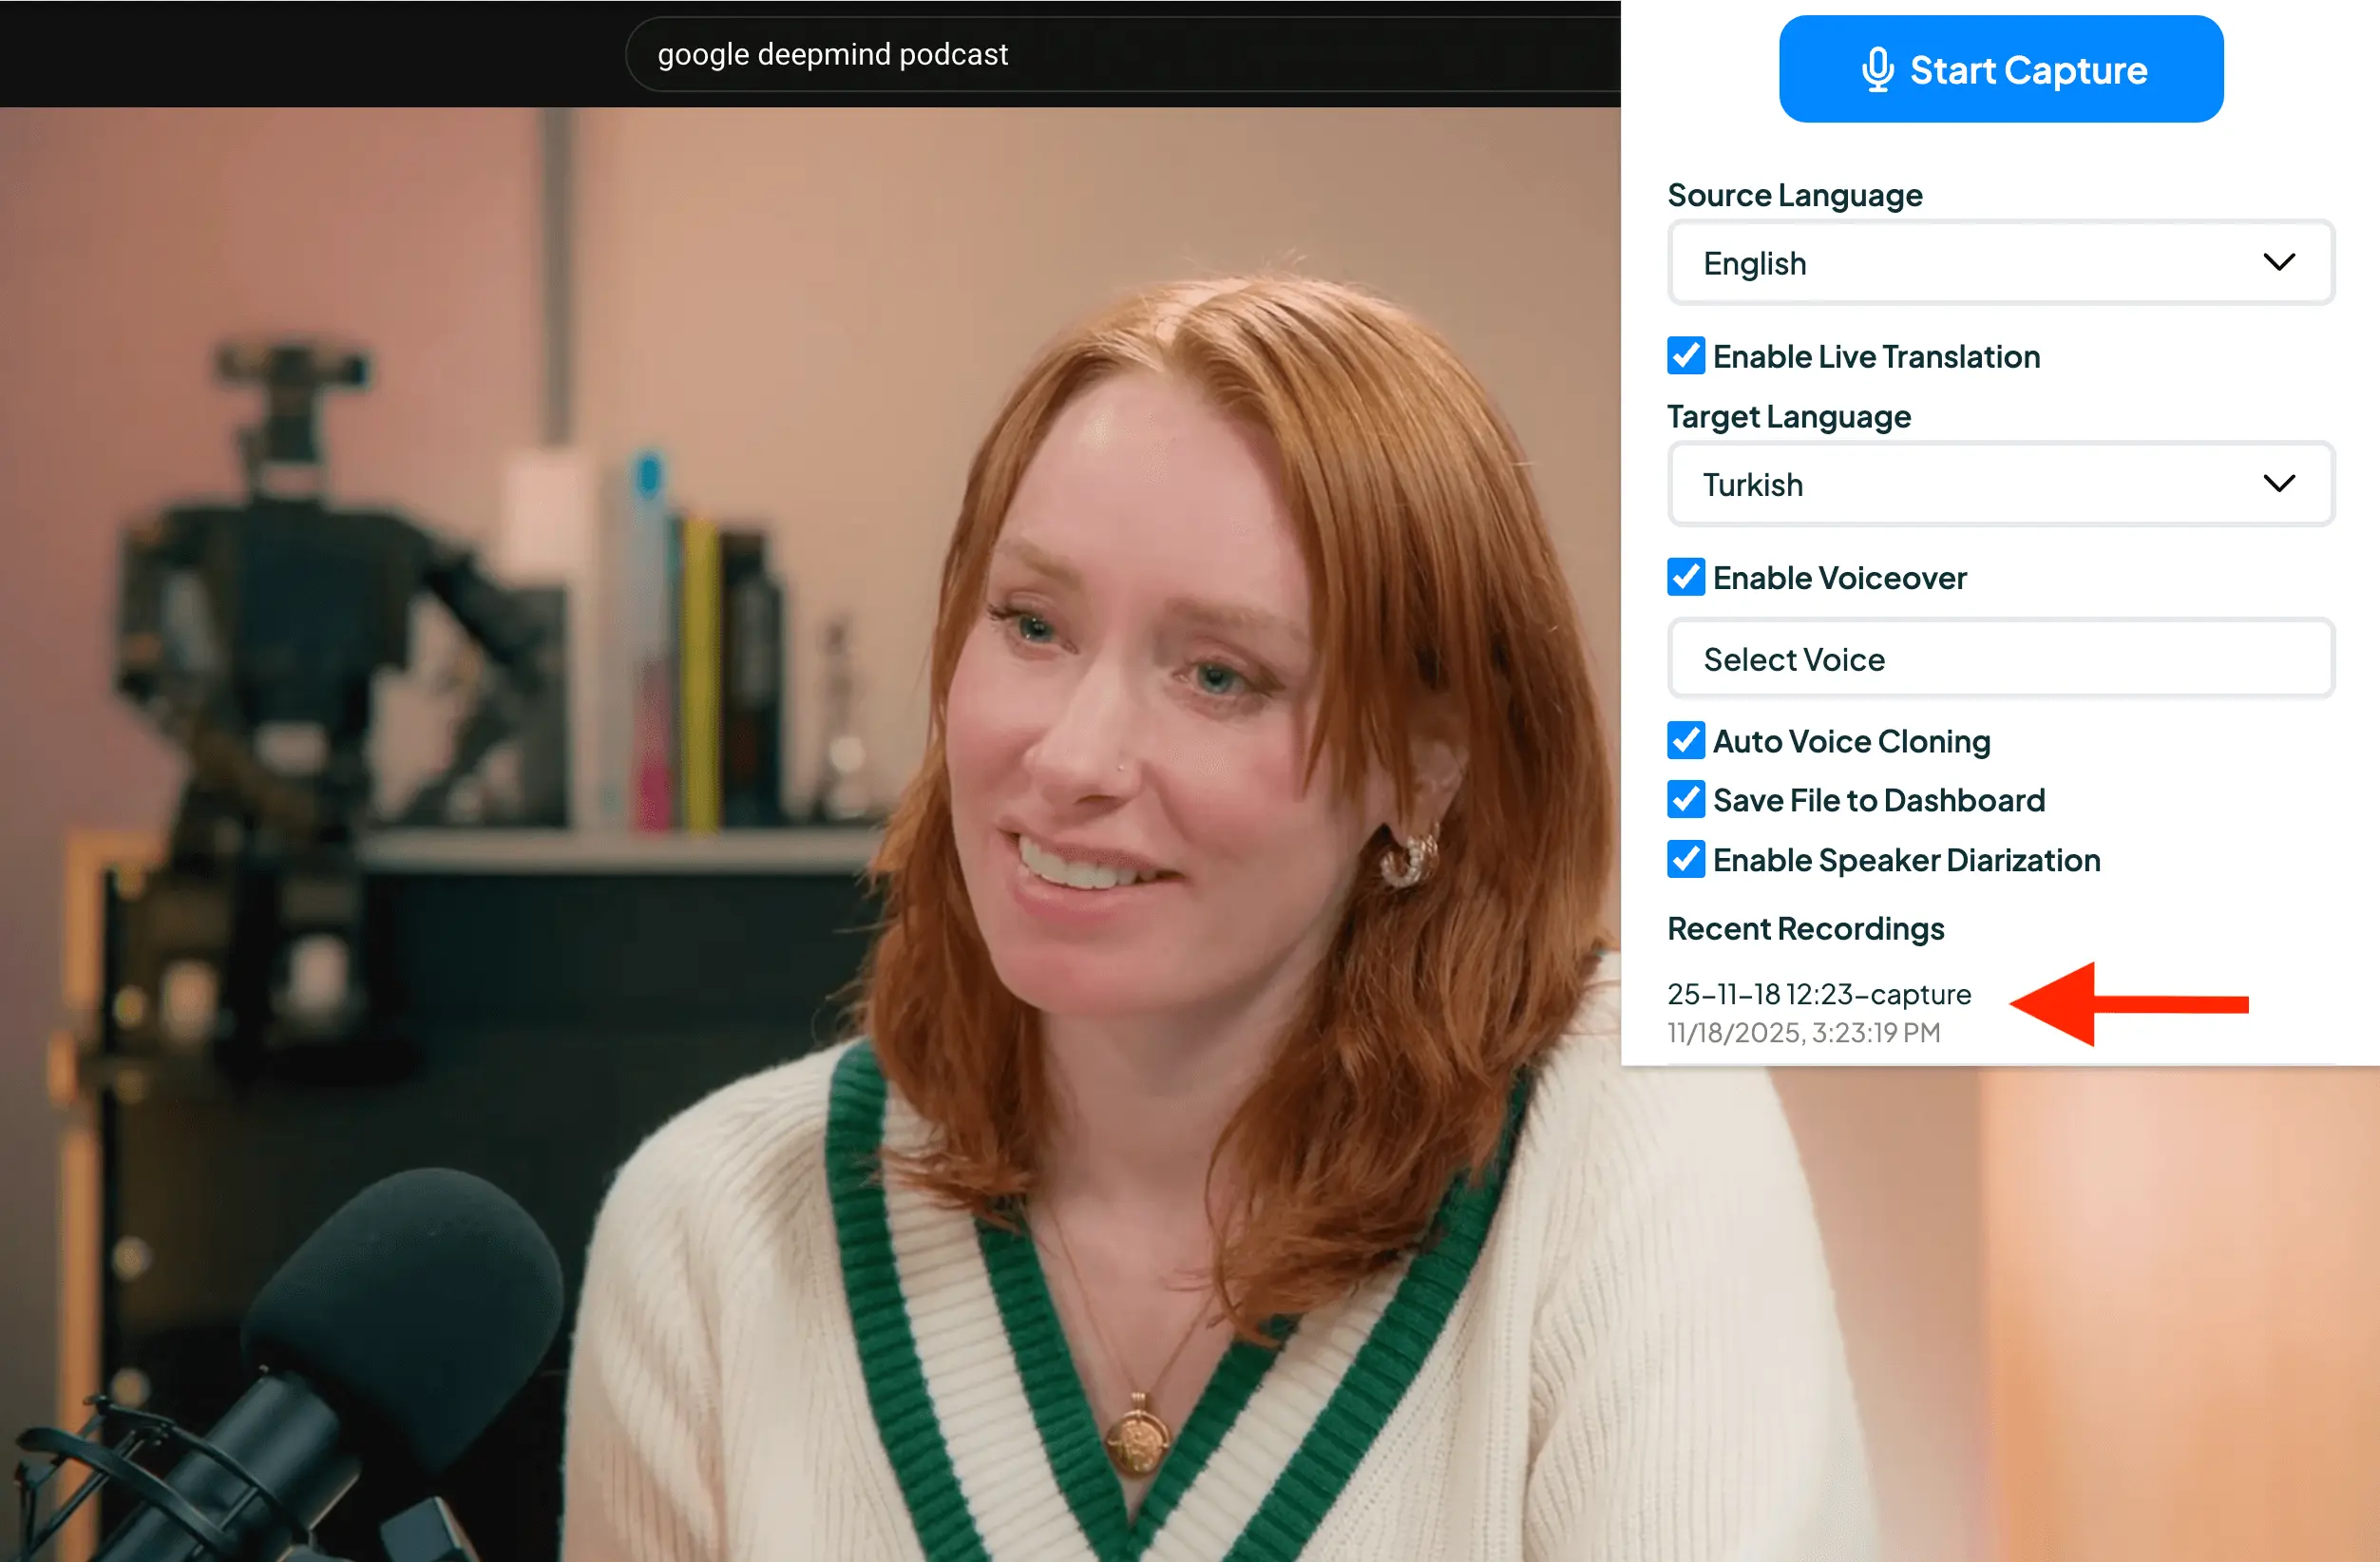Open the Source Language dropdown
Image resolution: width=2380 pixels, height=1562 pixels.
tap(2000, 262)
